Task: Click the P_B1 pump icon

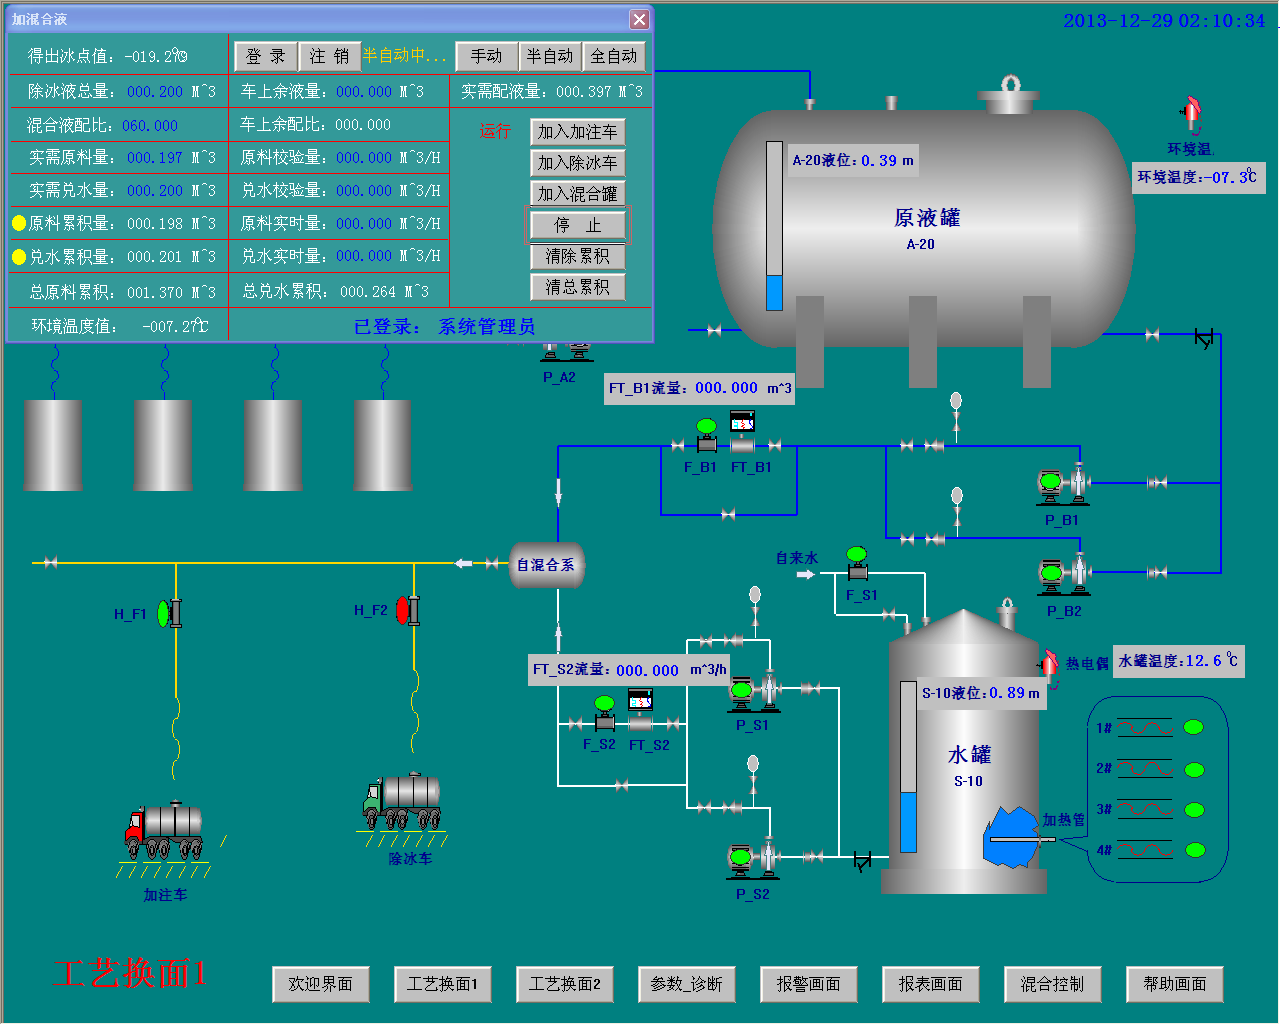Action: 1062,485
